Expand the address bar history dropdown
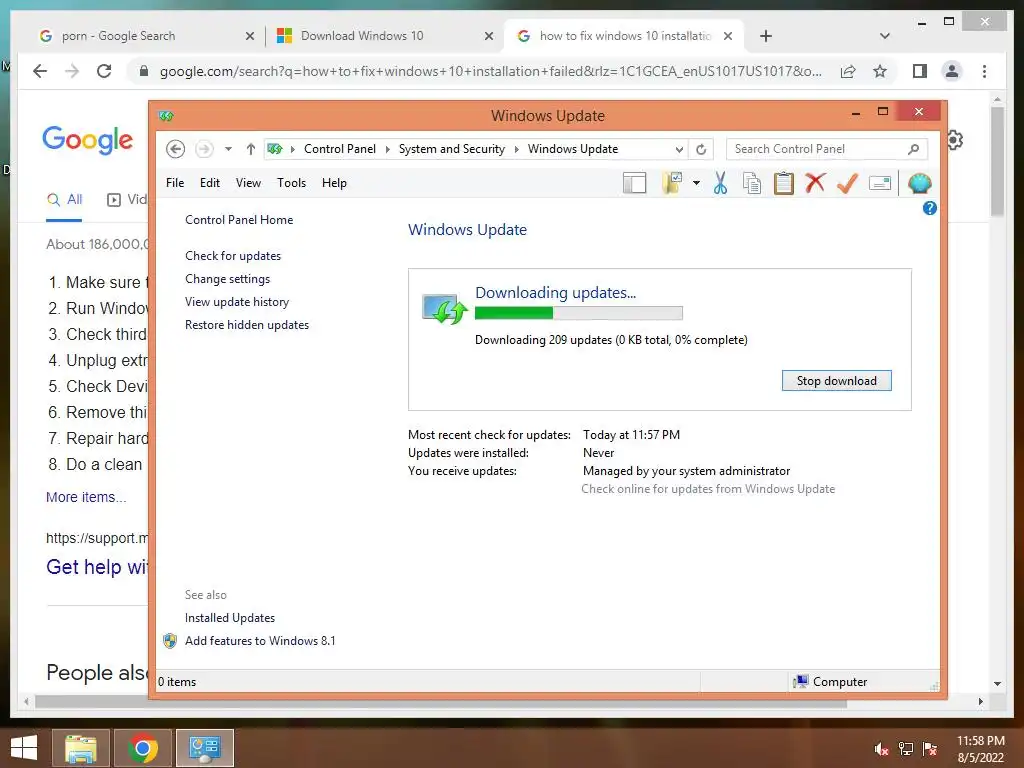1024x768 pixels. [x=679, y=150]
